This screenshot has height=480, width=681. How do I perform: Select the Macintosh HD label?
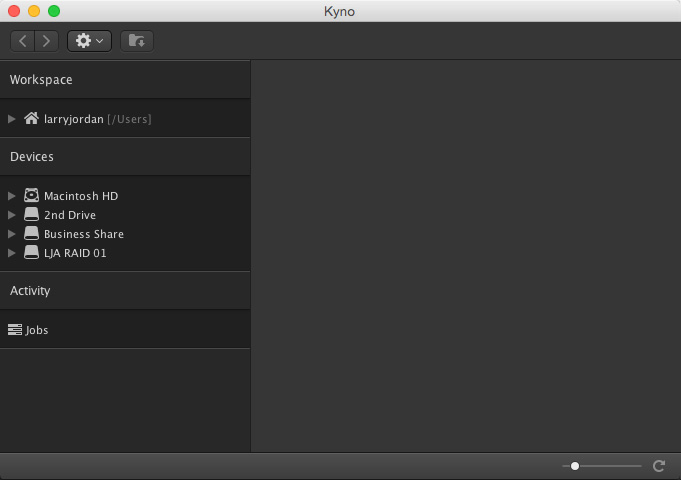click(x=81, y=196)
